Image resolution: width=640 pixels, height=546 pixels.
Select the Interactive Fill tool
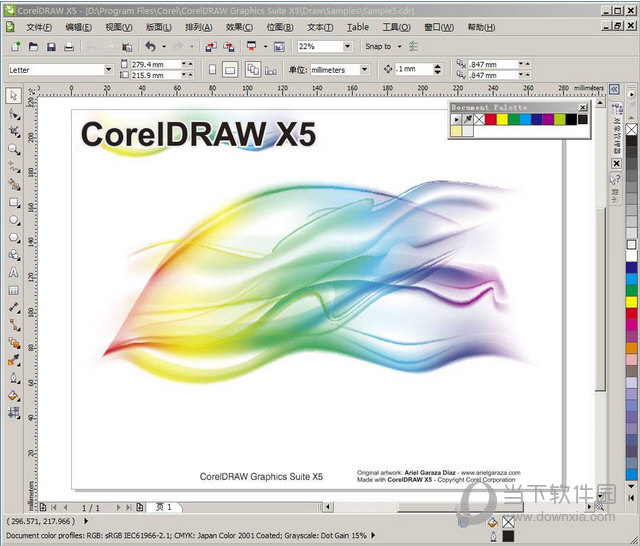tap(14, 413)
